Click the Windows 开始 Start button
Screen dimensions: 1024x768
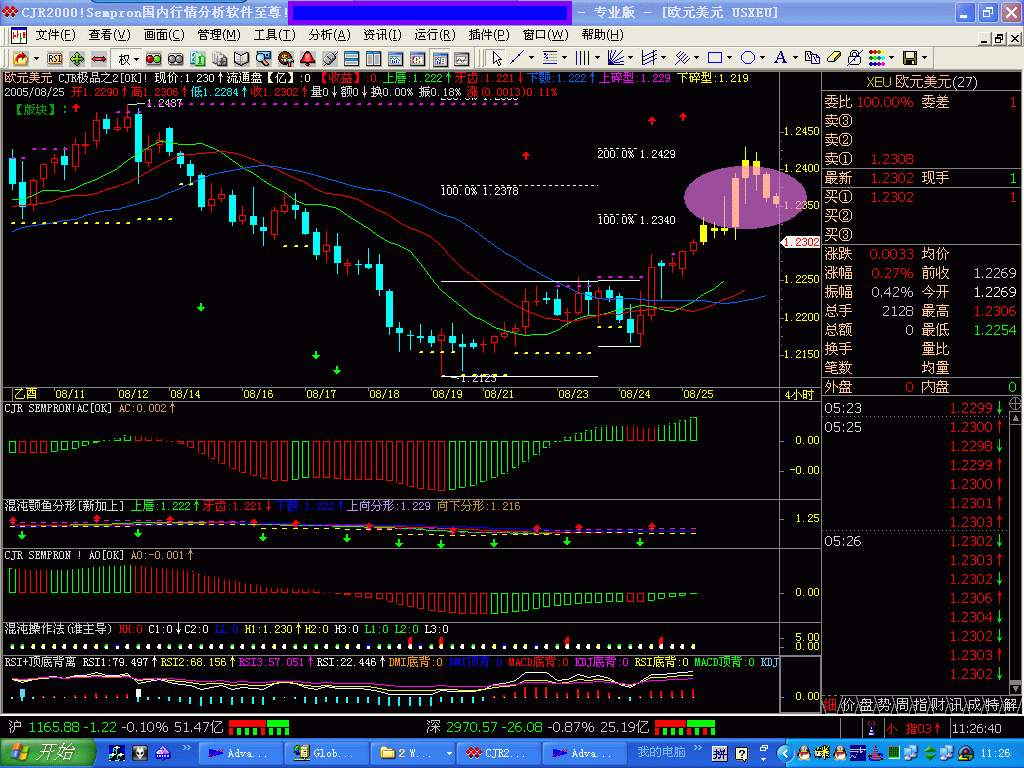pyautogui.click(x=48, y=753)
